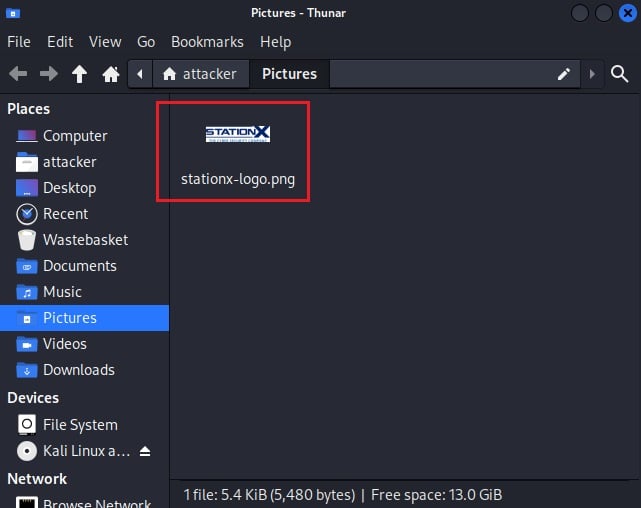Click the Recent clock icon

pos(27,214)
